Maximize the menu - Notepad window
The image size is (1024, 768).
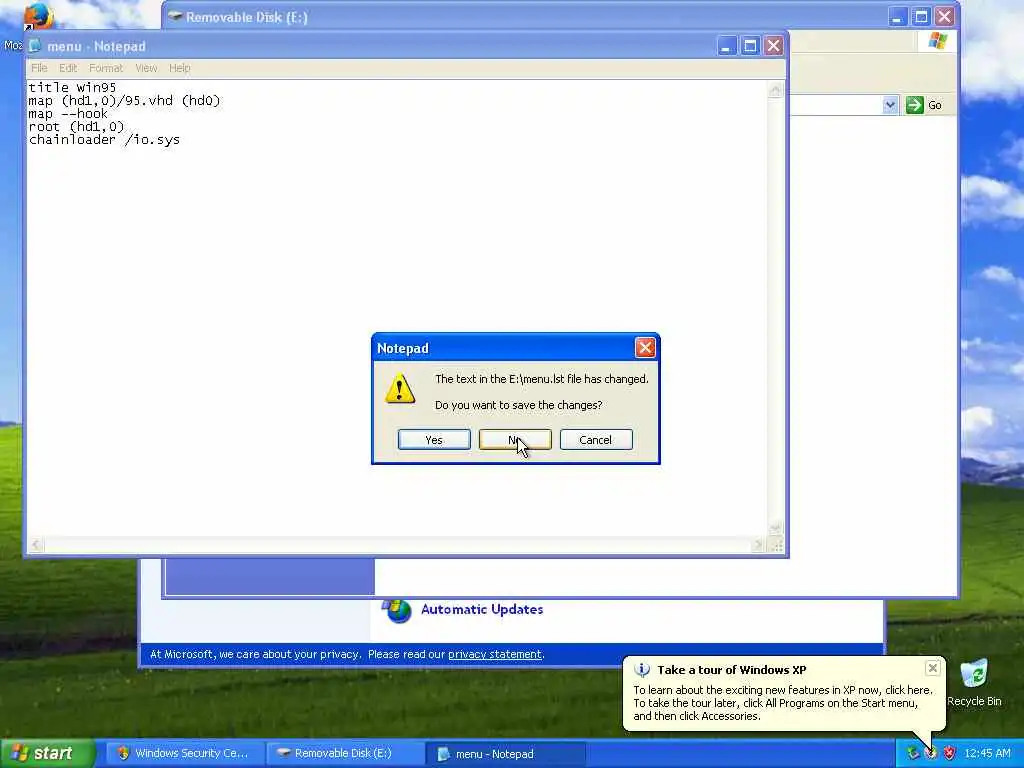click(x=750, y=46)
